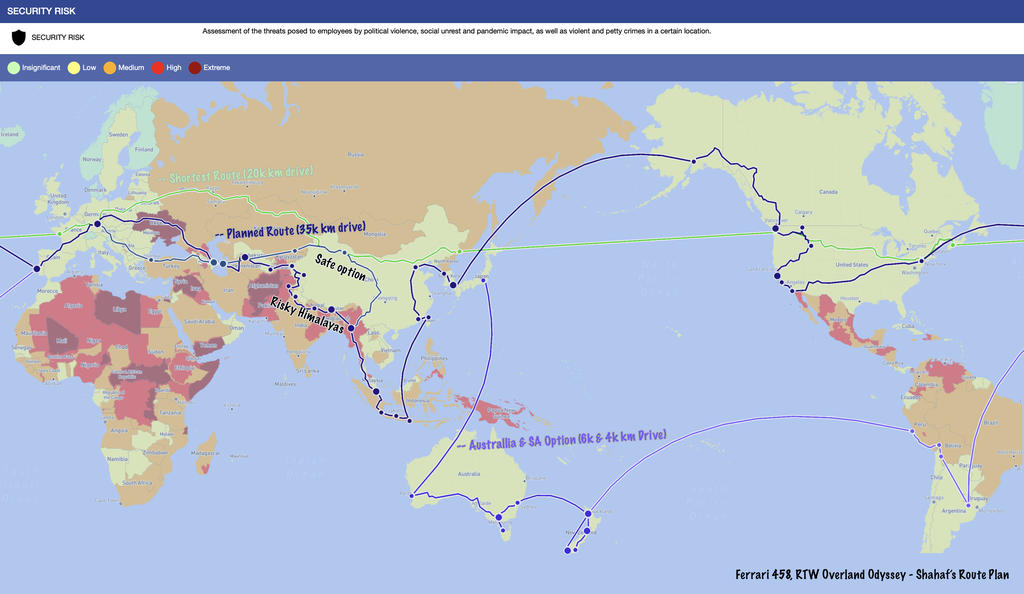Viewport: 1024px width, 594px height.
Task: Toggle the High red risk level circle
Action: pyautogui.click(x=157, y=68)
